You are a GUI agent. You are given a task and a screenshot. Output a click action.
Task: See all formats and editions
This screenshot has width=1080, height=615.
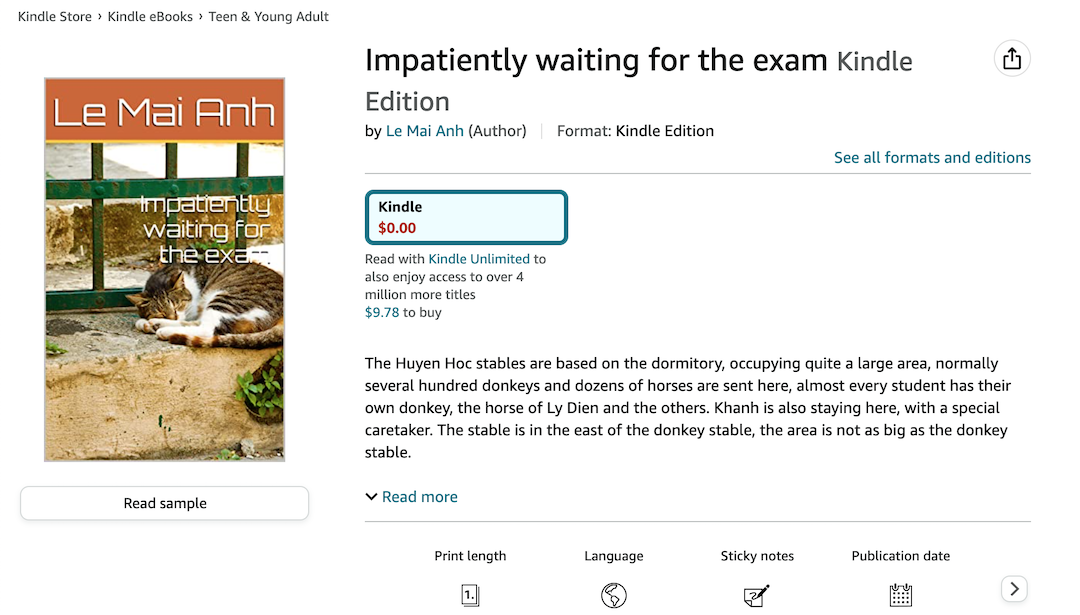coord(932,157)
